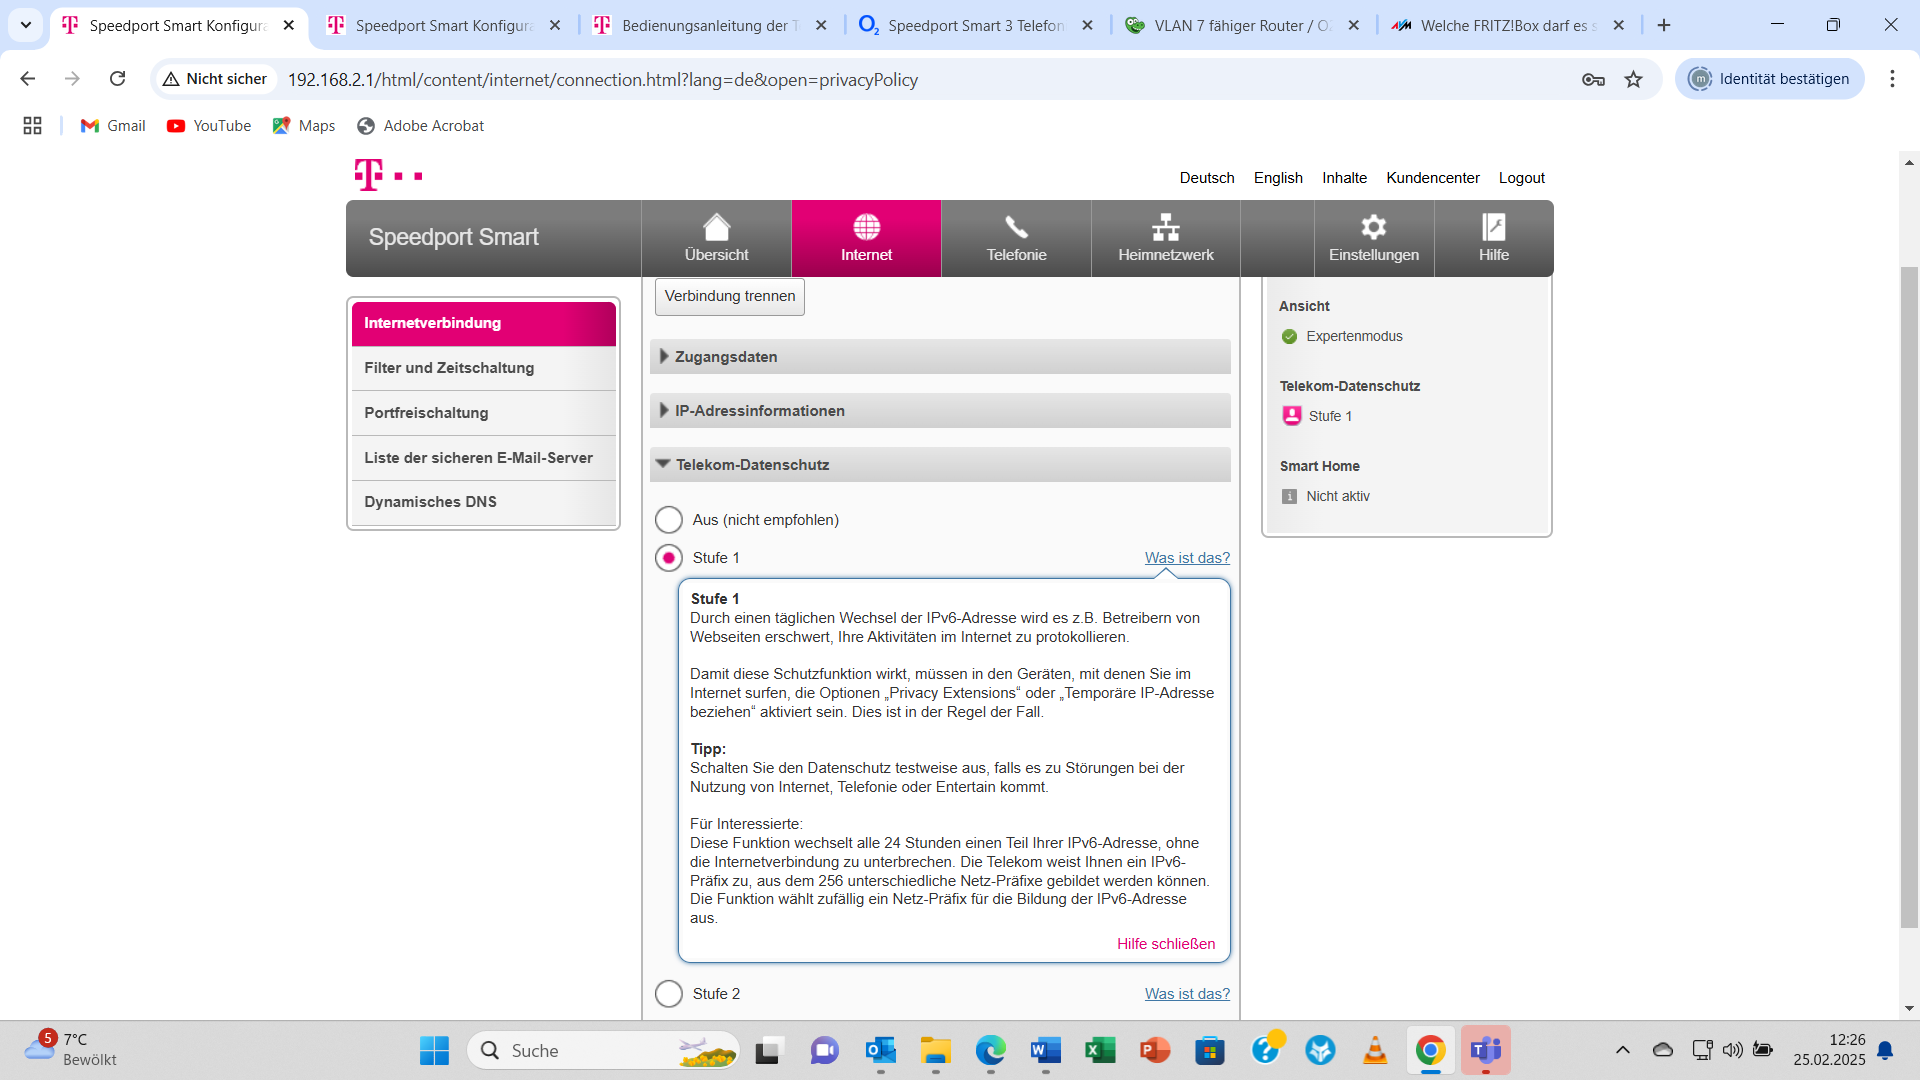Switch to Welche FRITZ!Box tab

click(1508, 25)
